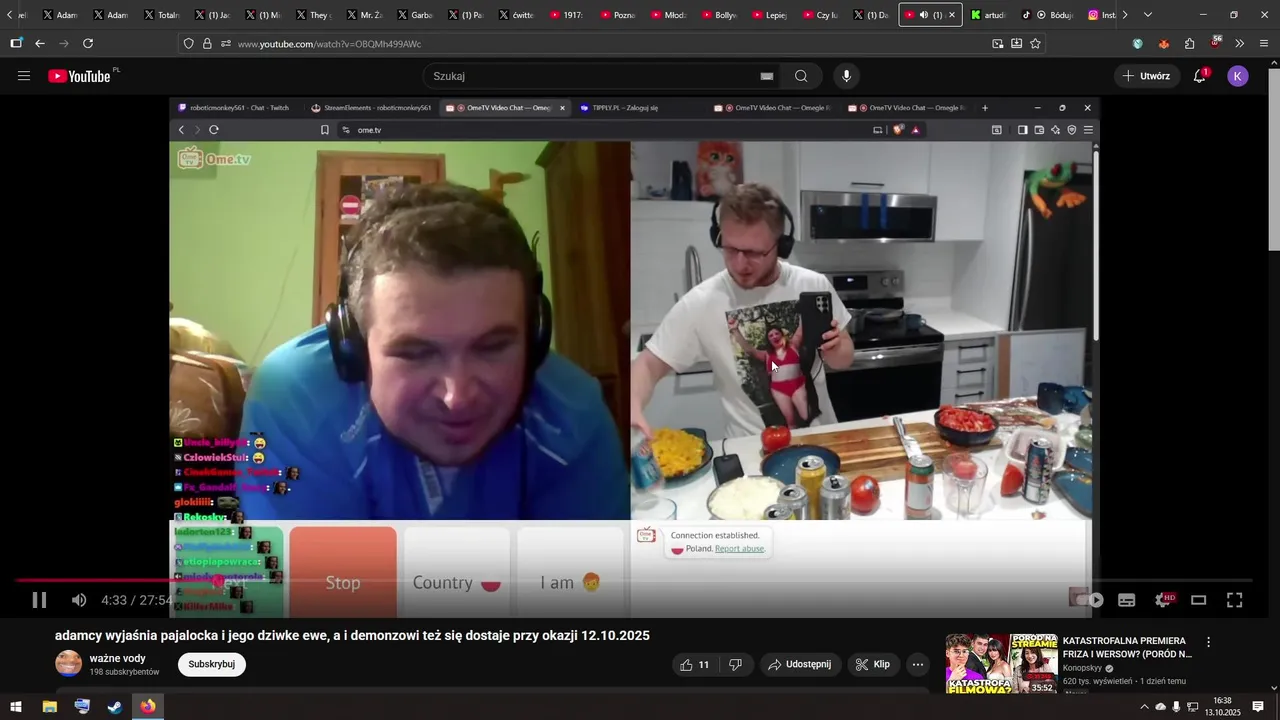Switch to the Inst Instagram tab
Viewport: 1280px width, 720px height.
pos(1101,15)
